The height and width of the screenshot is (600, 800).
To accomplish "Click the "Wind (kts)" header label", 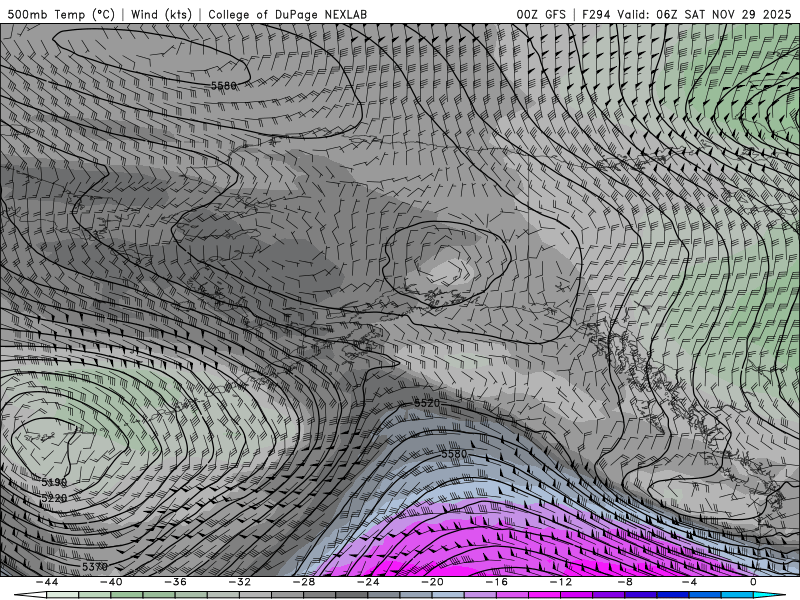I will (x=161, y=14).
